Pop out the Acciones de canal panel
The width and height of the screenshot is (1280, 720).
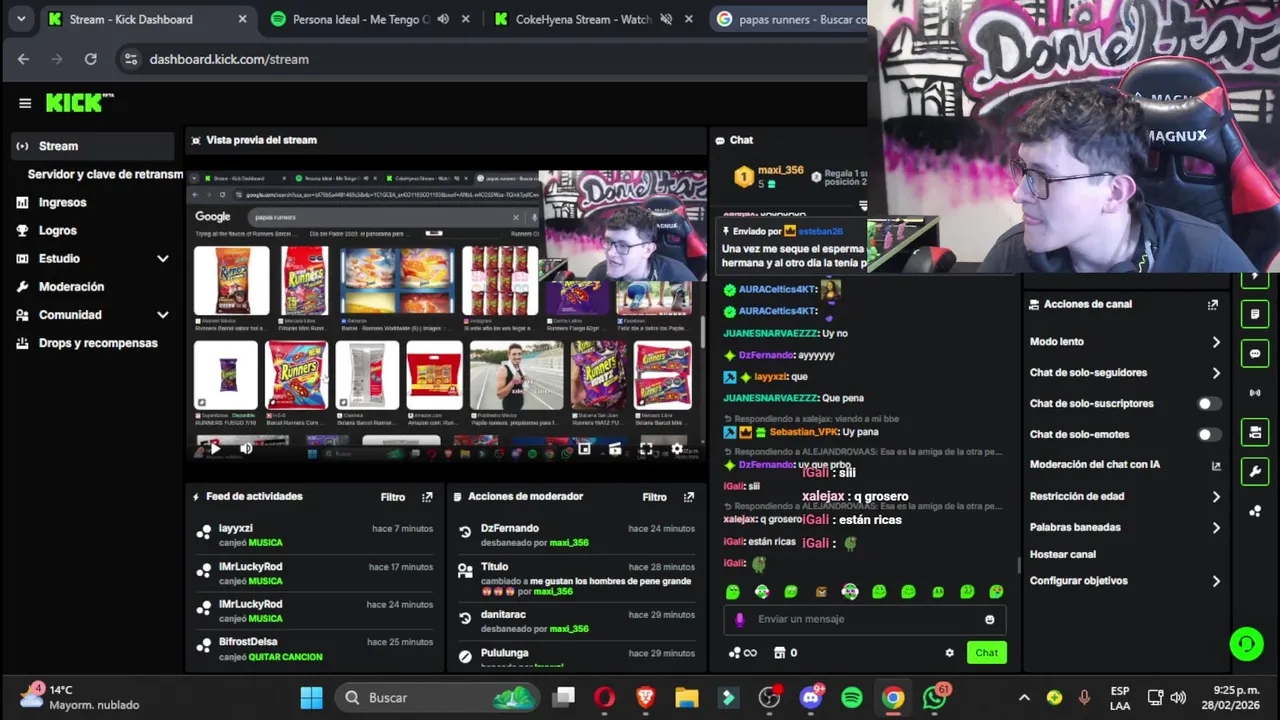tap(1213, 304)
